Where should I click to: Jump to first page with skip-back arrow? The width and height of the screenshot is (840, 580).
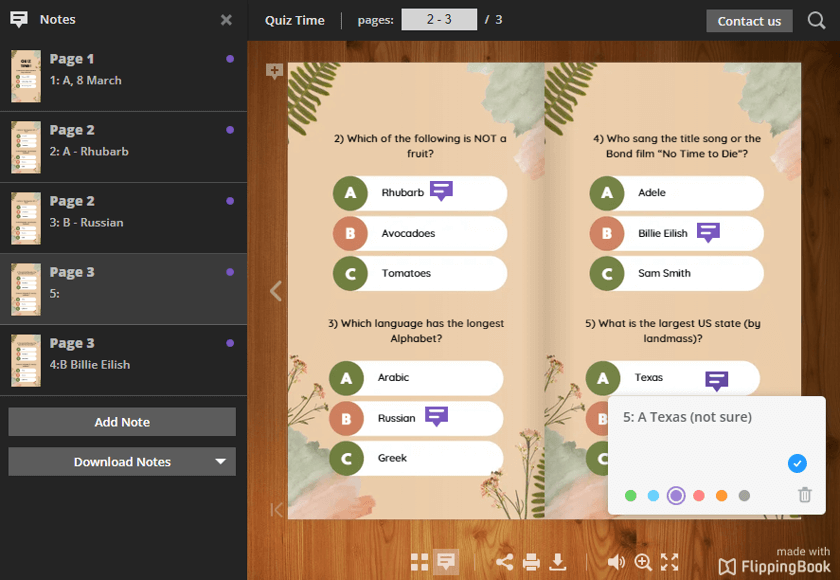click(x=275, y=510)
